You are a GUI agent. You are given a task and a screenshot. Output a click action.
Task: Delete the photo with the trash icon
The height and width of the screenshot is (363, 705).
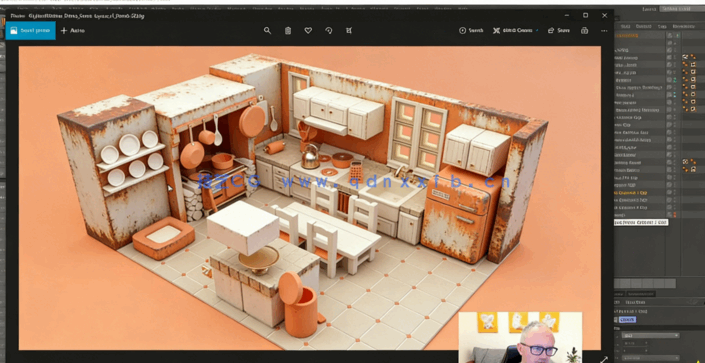click(x=288, y=31)
